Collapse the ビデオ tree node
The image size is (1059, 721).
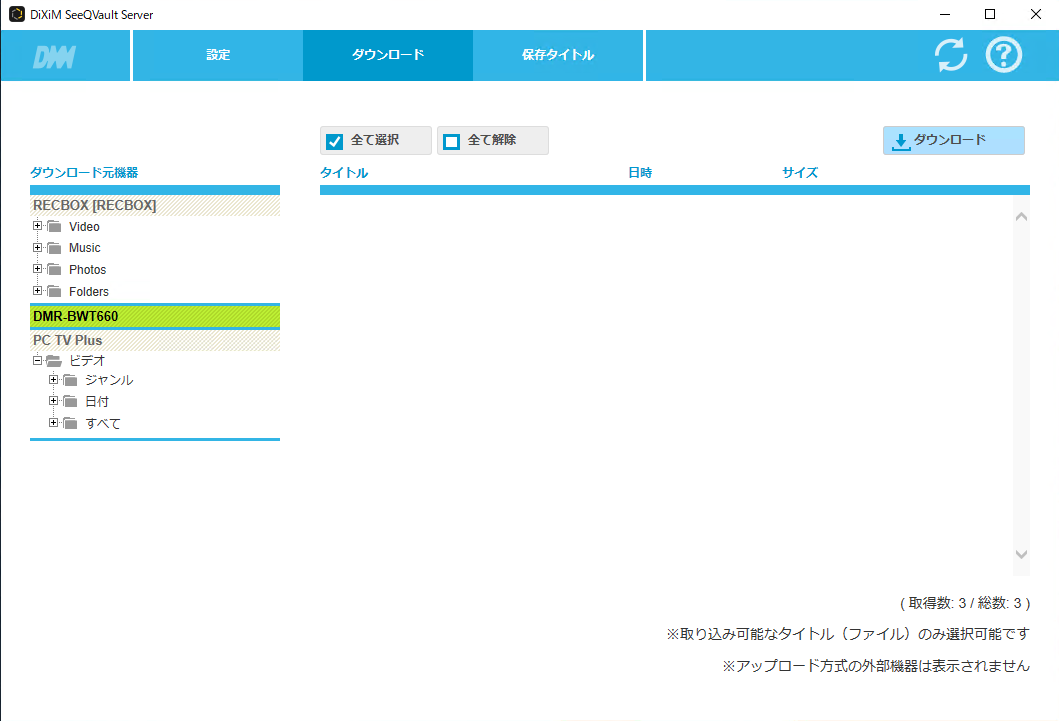[38, 359]
